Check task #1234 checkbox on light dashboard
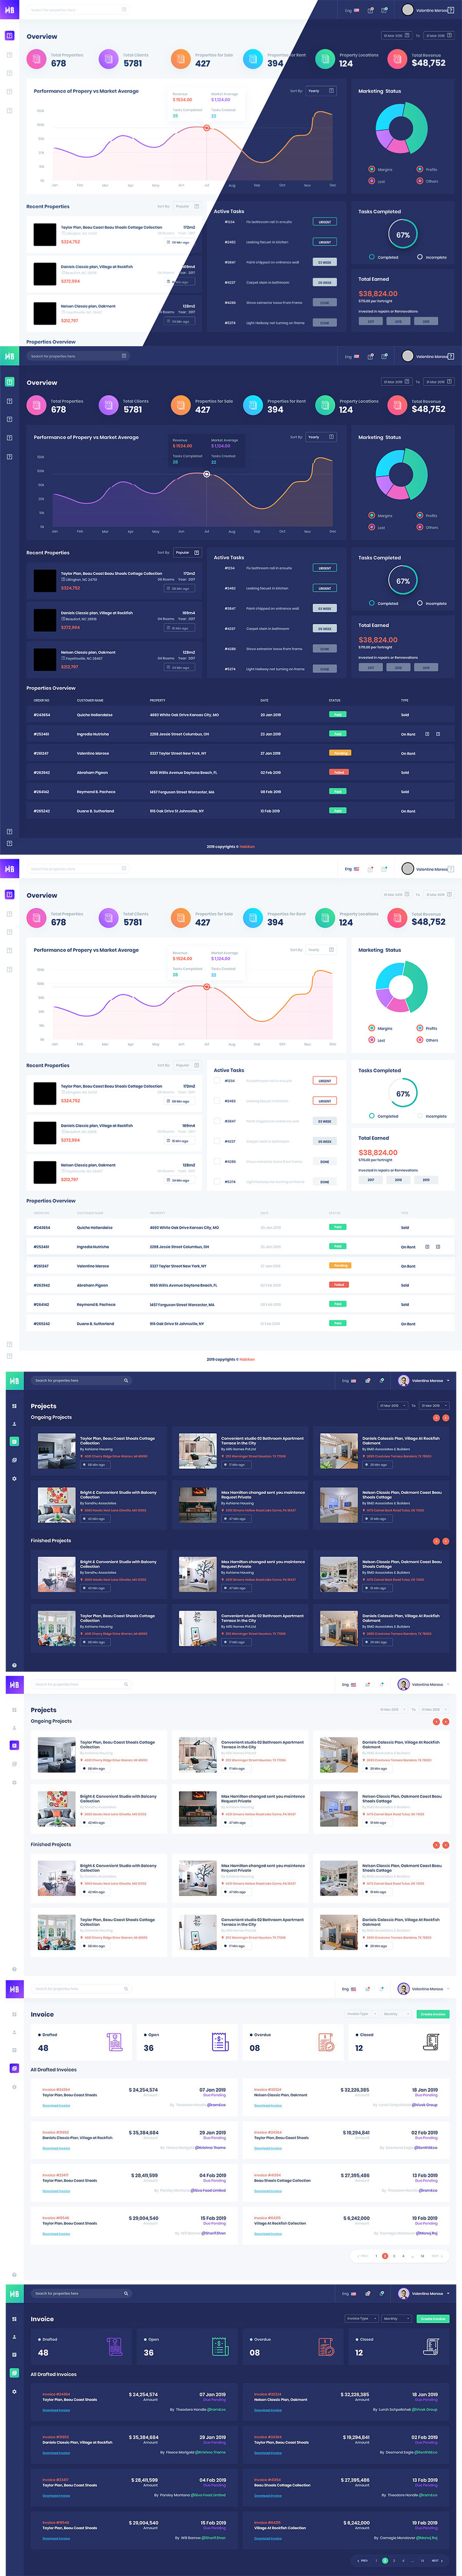The image size is (462, 2576). pos(217,1081)
